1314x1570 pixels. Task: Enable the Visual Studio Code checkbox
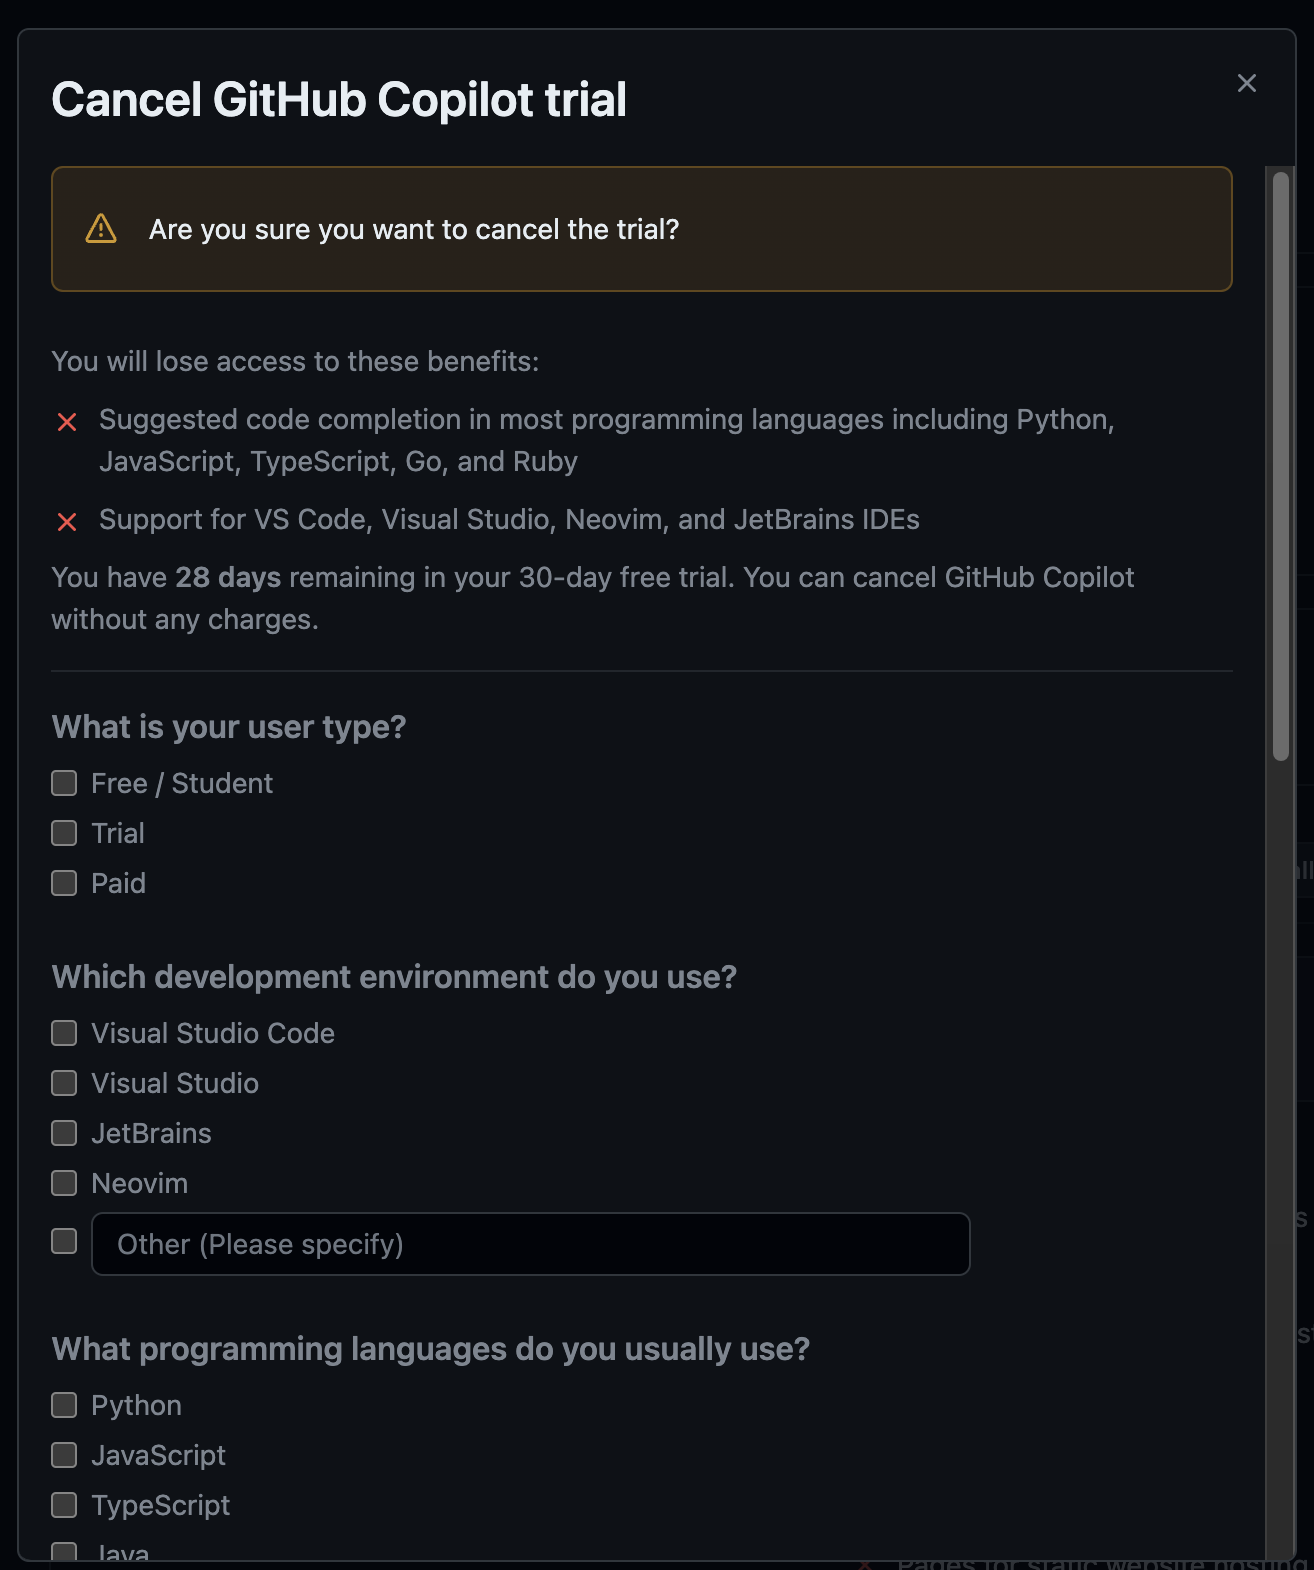pos(64,1033)
